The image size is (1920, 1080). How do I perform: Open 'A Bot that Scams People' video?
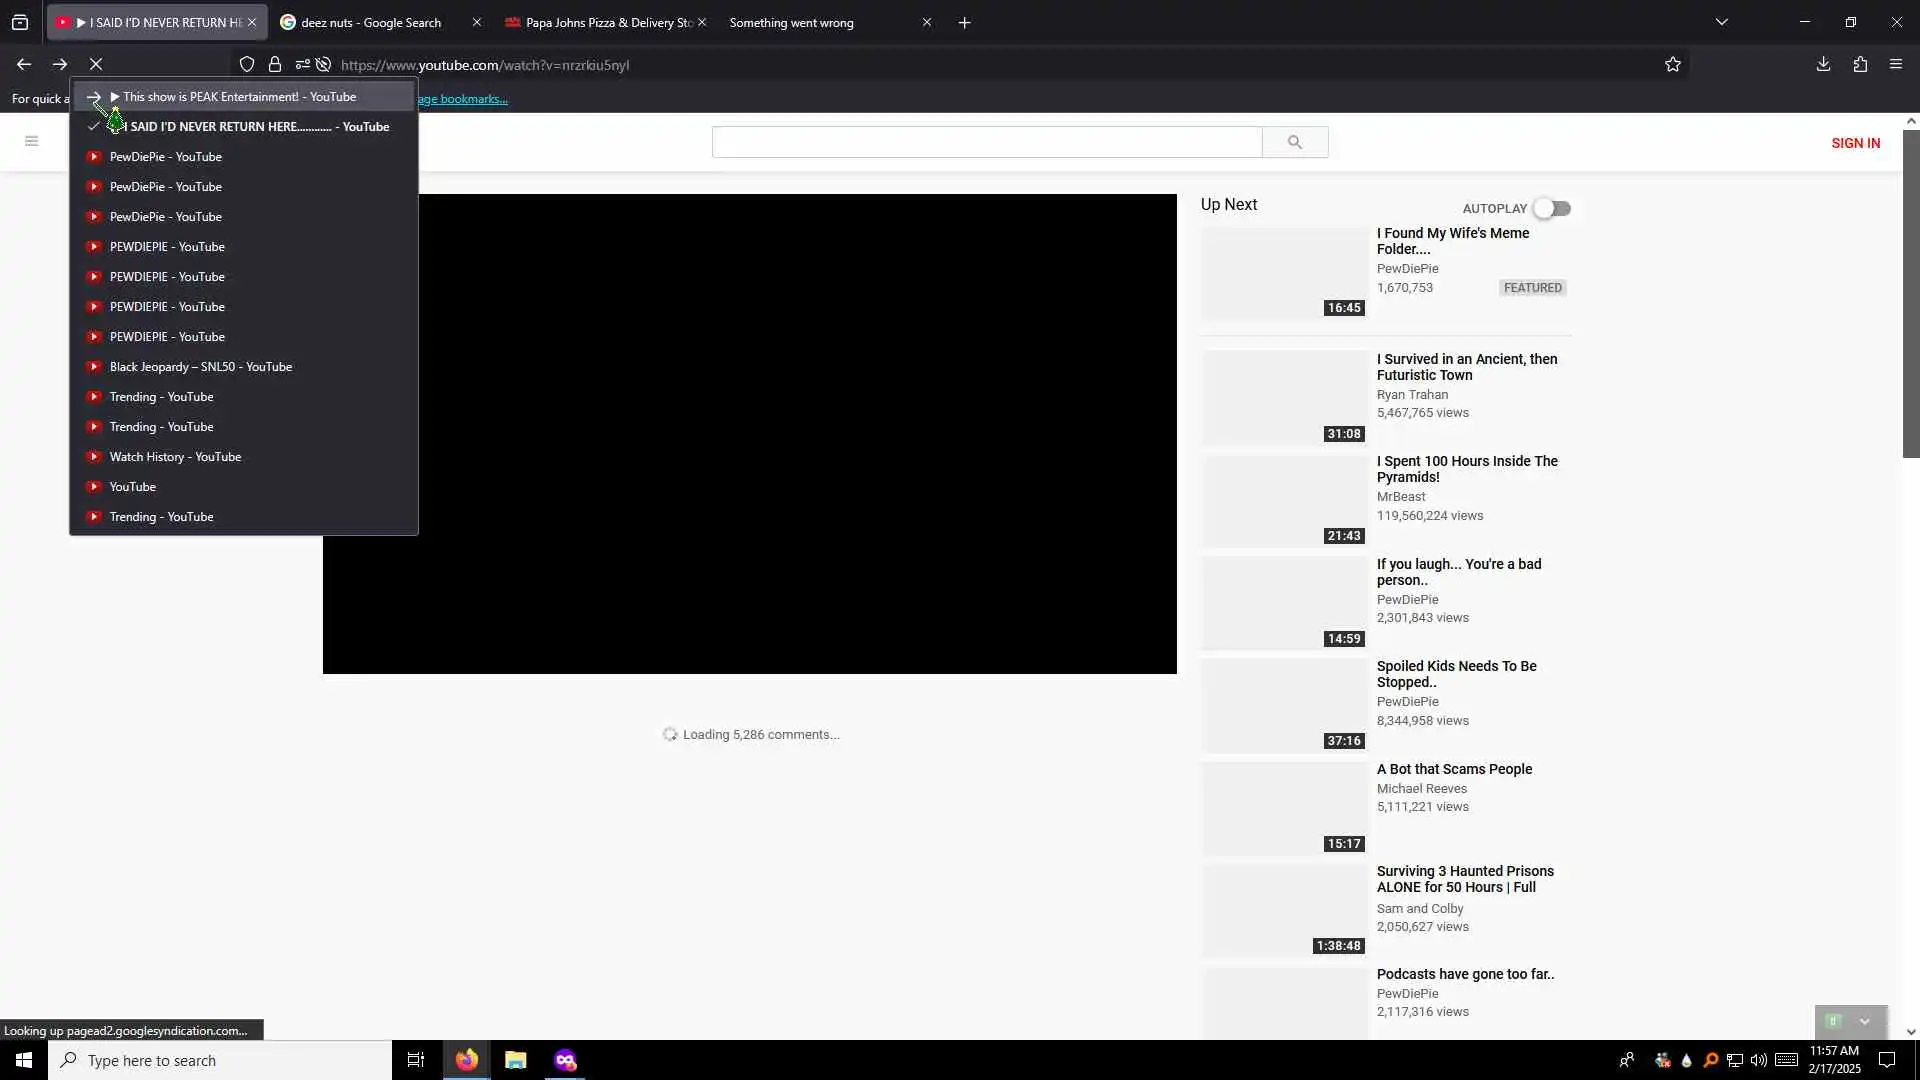pos(1454,769)
